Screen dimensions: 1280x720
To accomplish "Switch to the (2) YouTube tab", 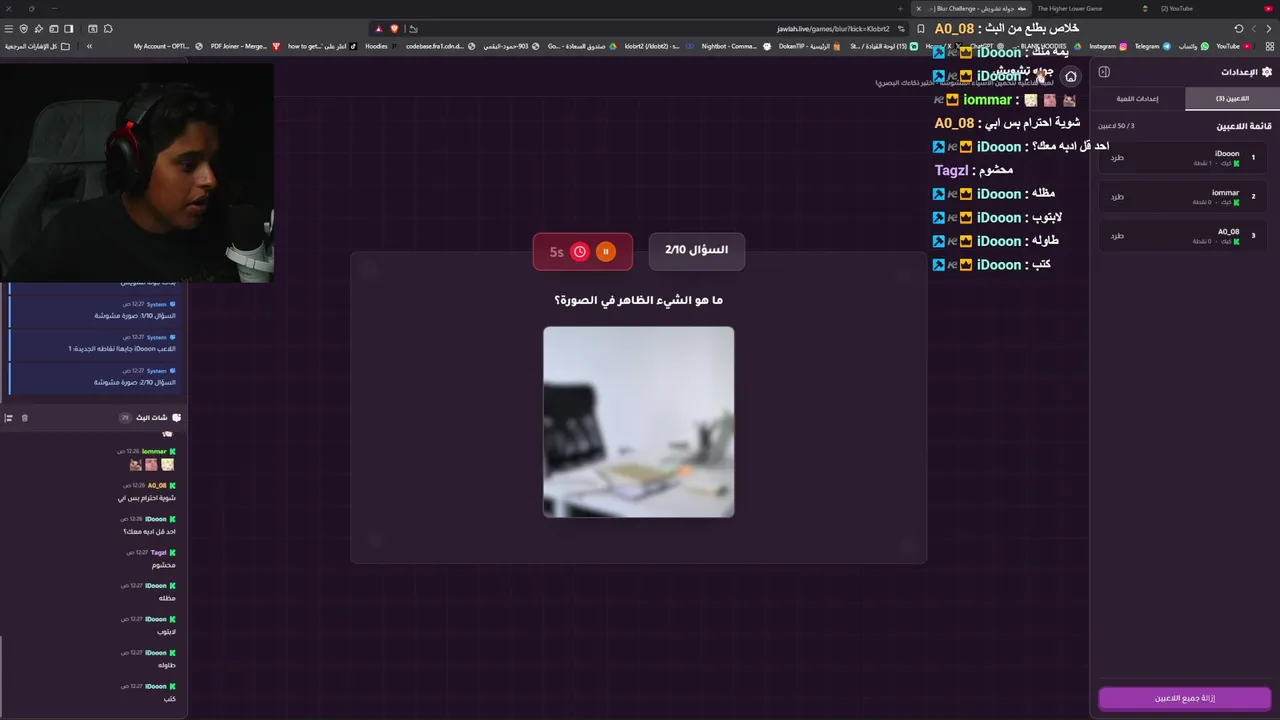I will click(1177, 8).
